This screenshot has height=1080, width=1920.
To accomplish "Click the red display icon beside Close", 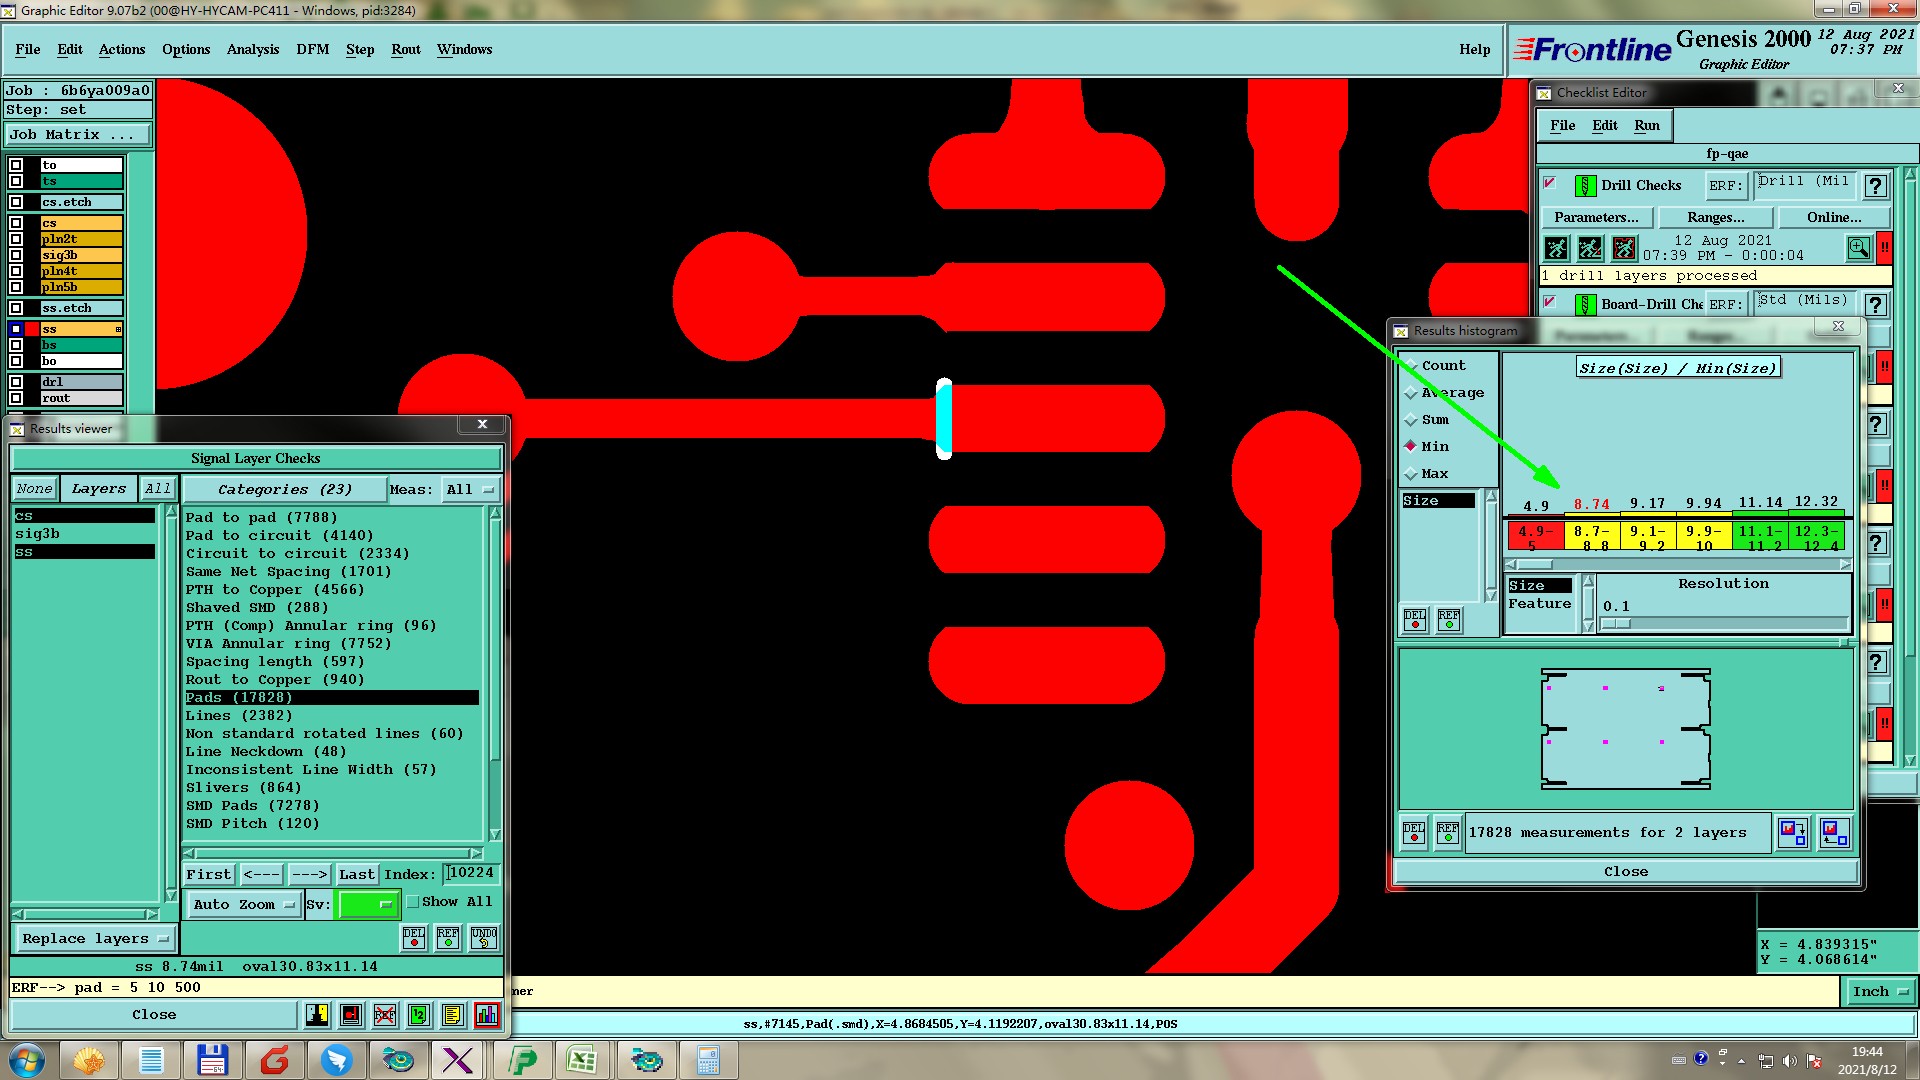I will (351, 1015).
